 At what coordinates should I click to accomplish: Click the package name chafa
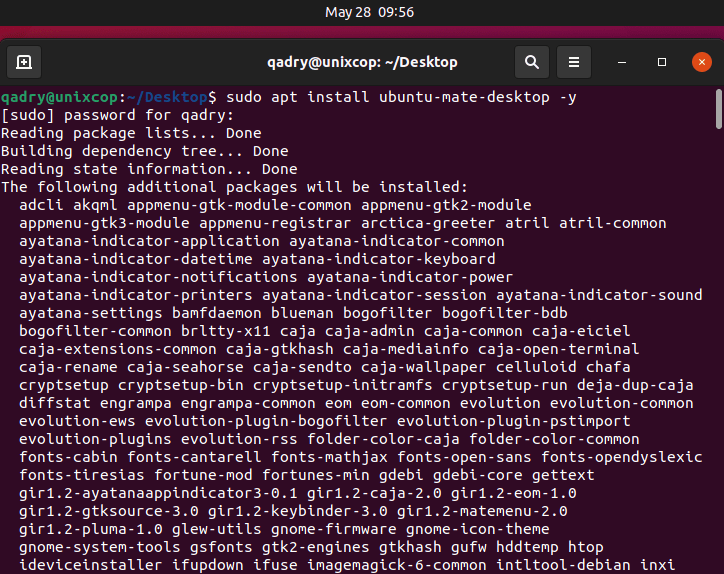pyautogui.click(x=608, y=368)
